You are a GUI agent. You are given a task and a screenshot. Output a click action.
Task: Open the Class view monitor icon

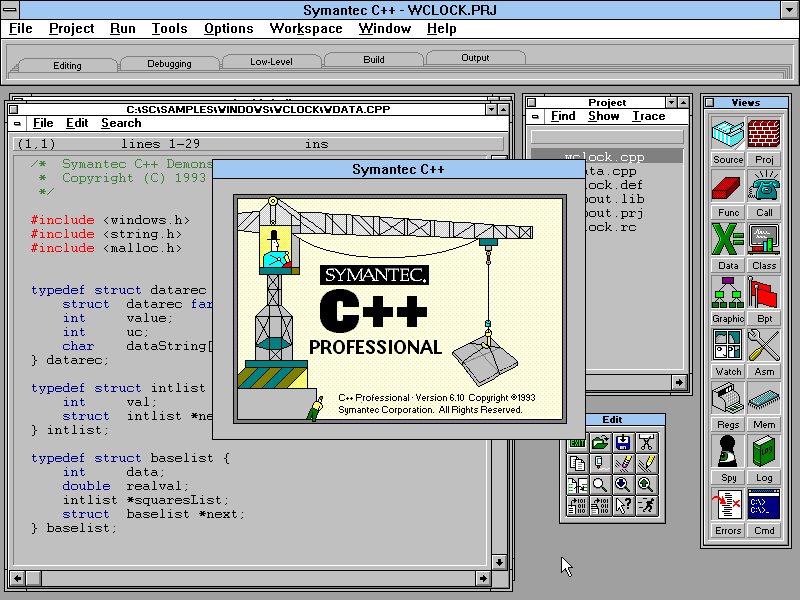pyautogui.click(x=764, y=240)
